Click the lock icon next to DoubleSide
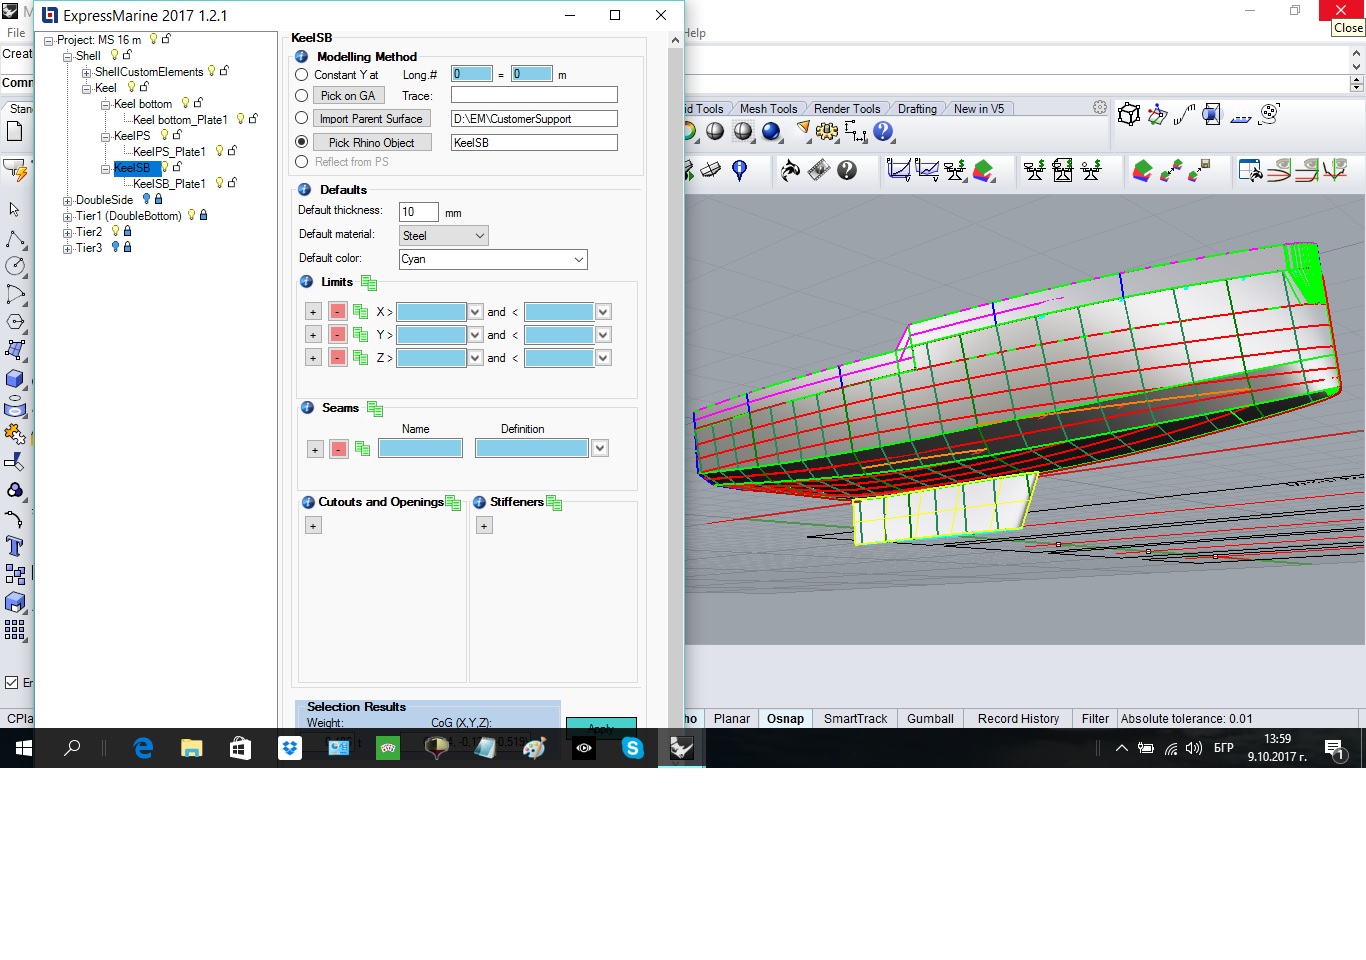This screenshot has height=960, width=1366. [158, 199]
